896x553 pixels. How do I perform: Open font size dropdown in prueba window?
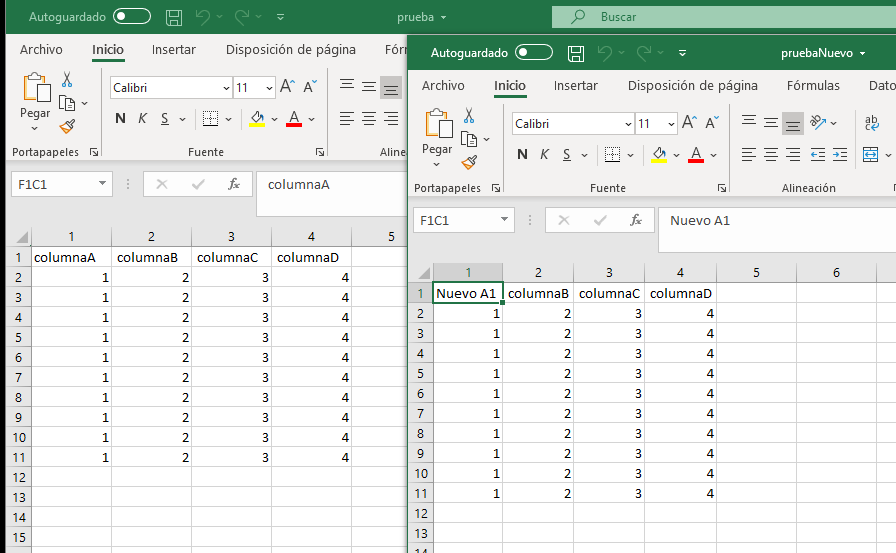(x=268, y=88)
